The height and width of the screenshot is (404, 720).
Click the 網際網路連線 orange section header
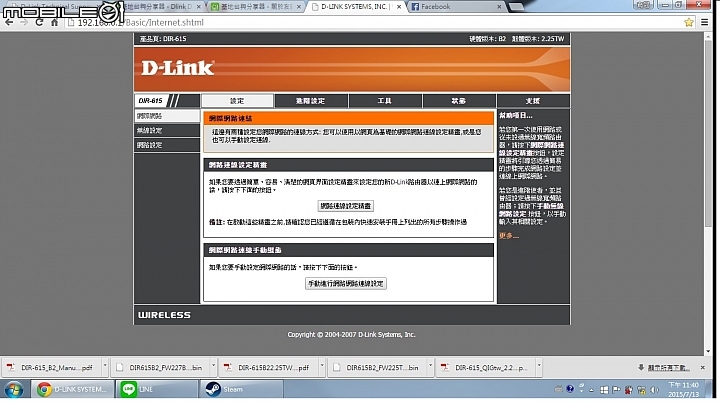(x=349, y=118)
